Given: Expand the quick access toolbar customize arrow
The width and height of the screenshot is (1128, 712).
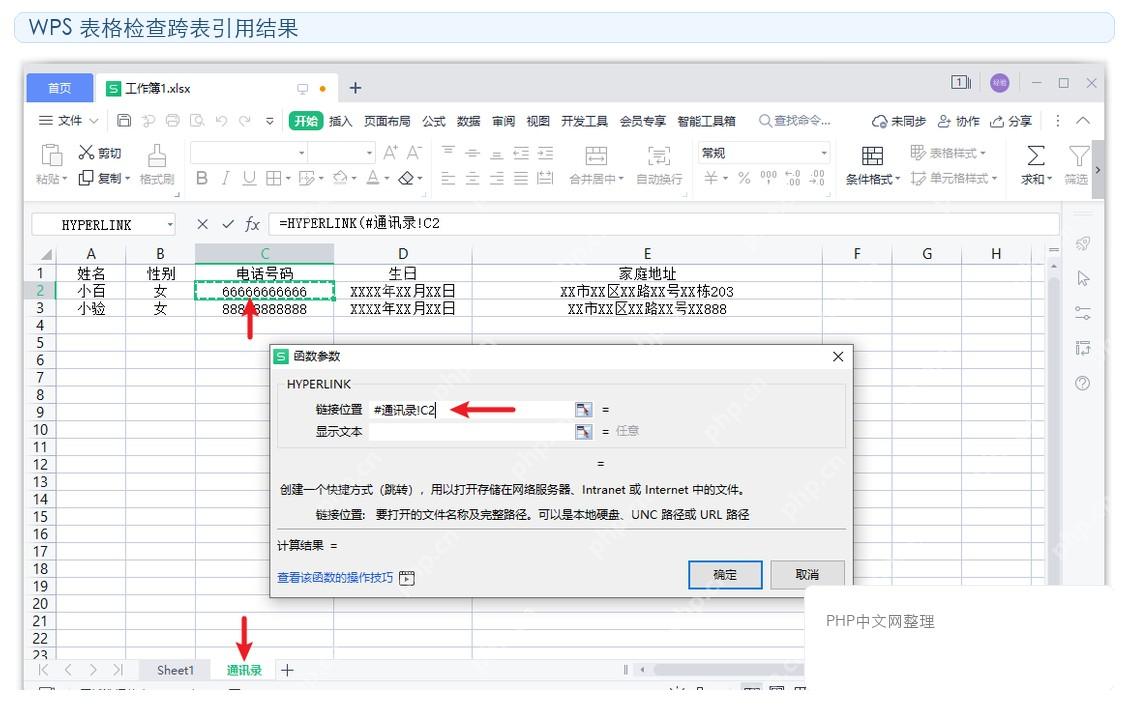Looking at the screenshot, I should (270, 121).
